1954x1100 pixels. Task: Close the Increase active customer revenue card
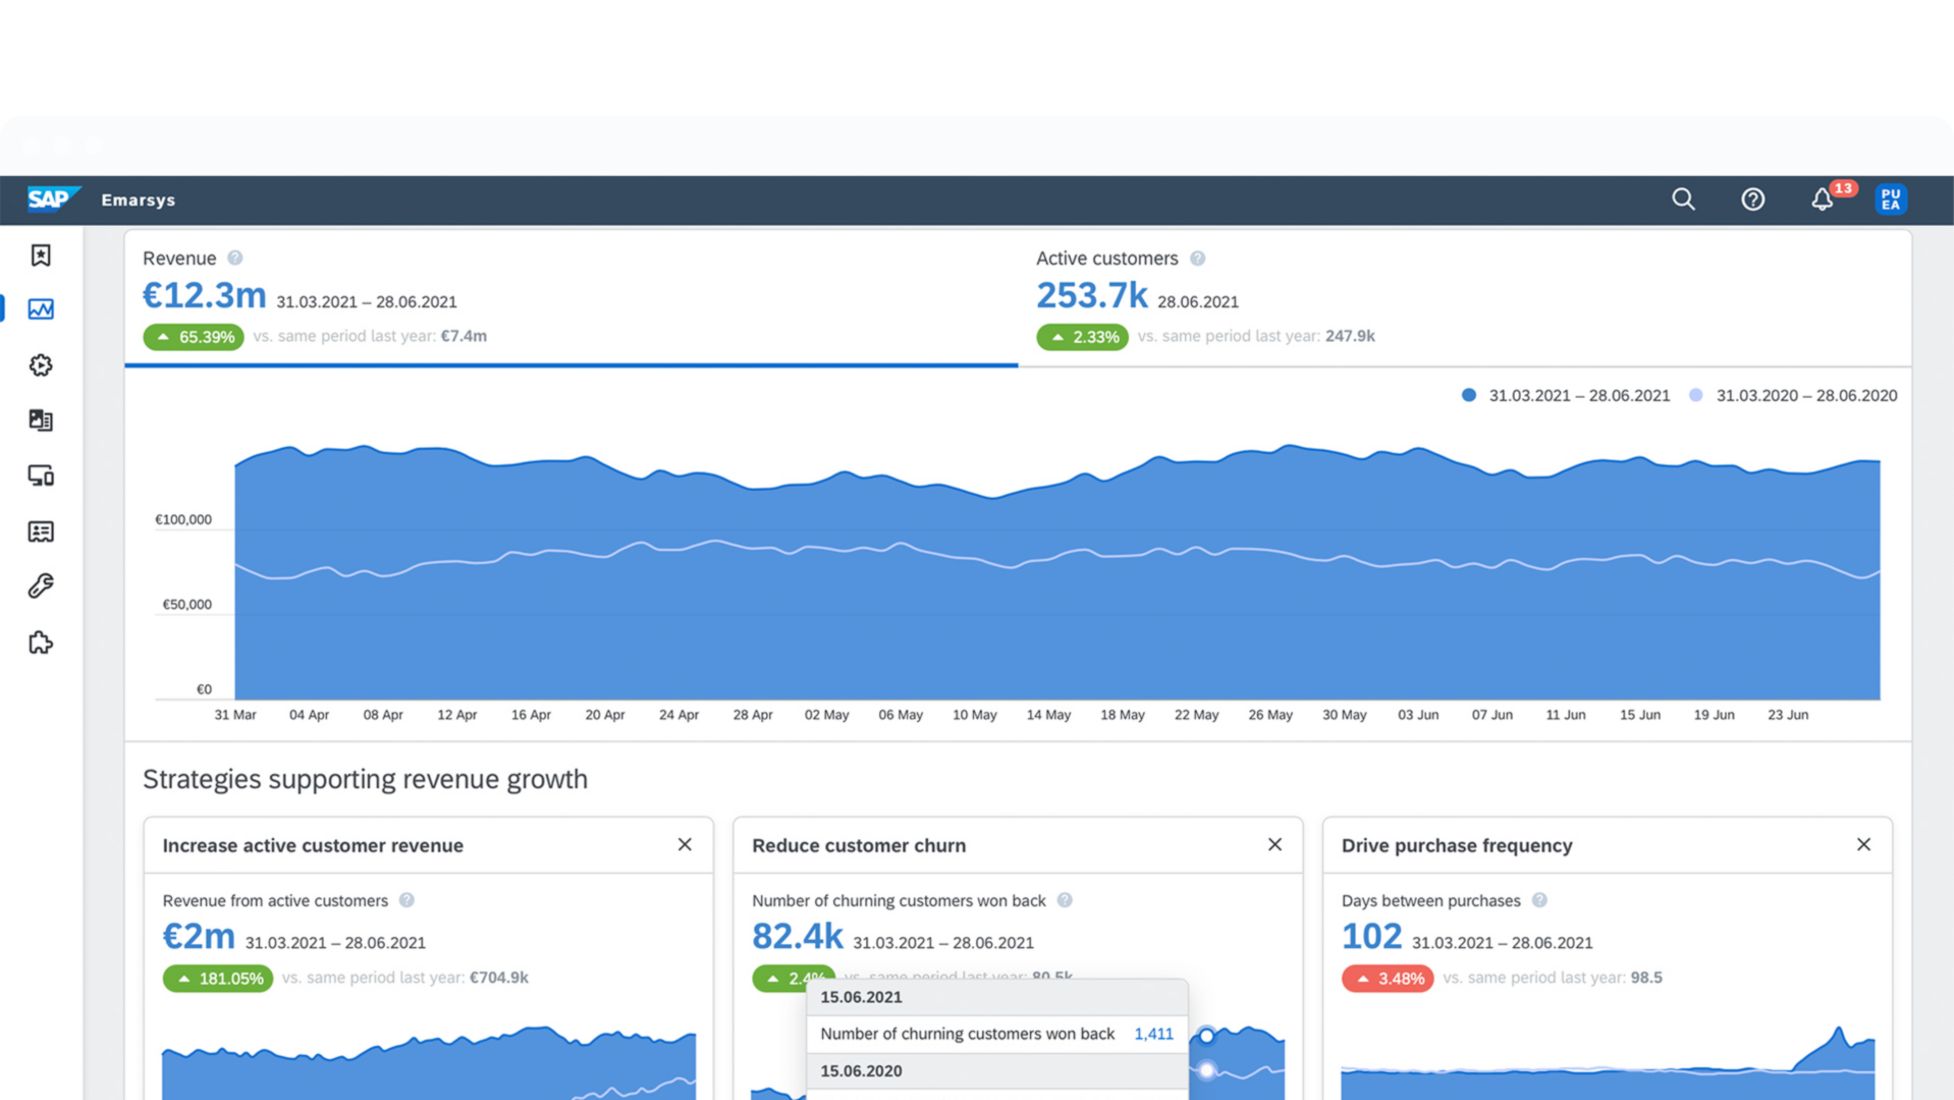pos(685,845)
